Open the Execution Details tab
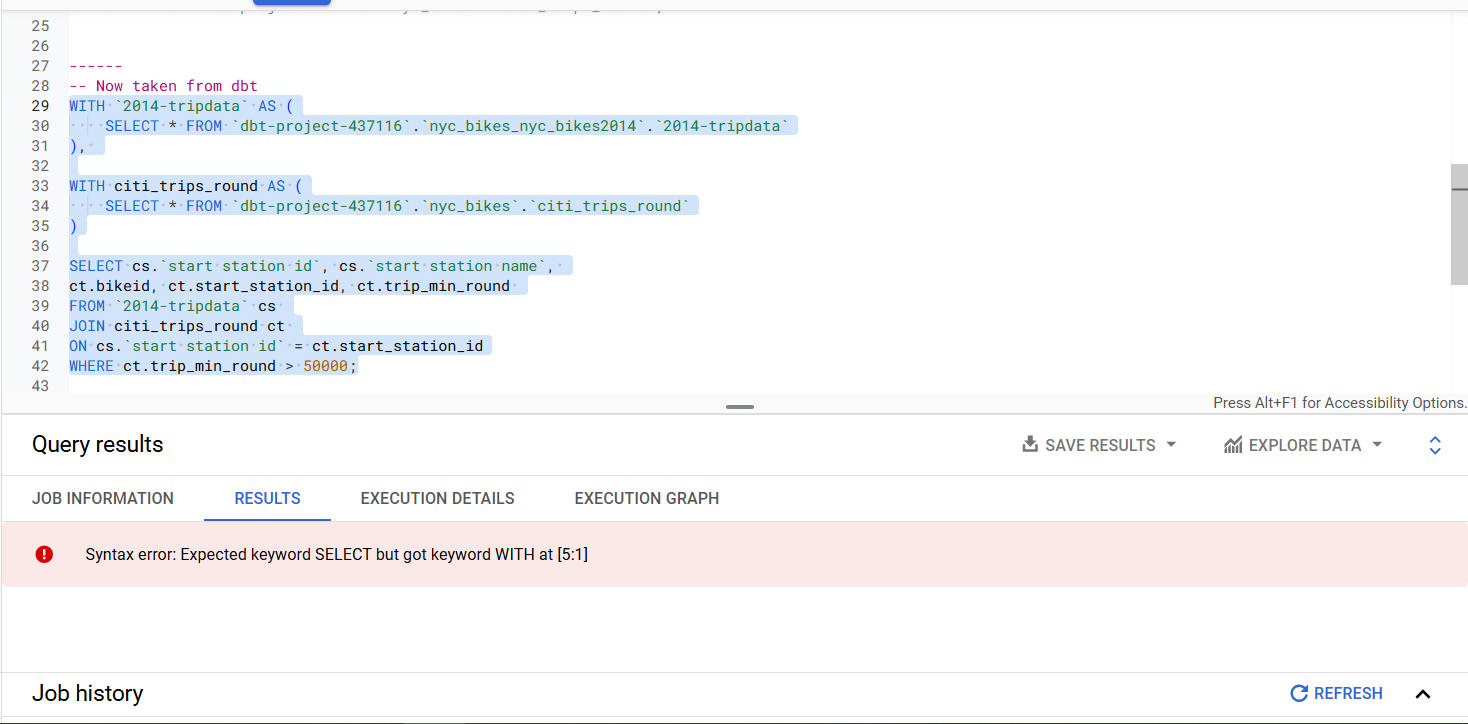 (x=437, y=498)
